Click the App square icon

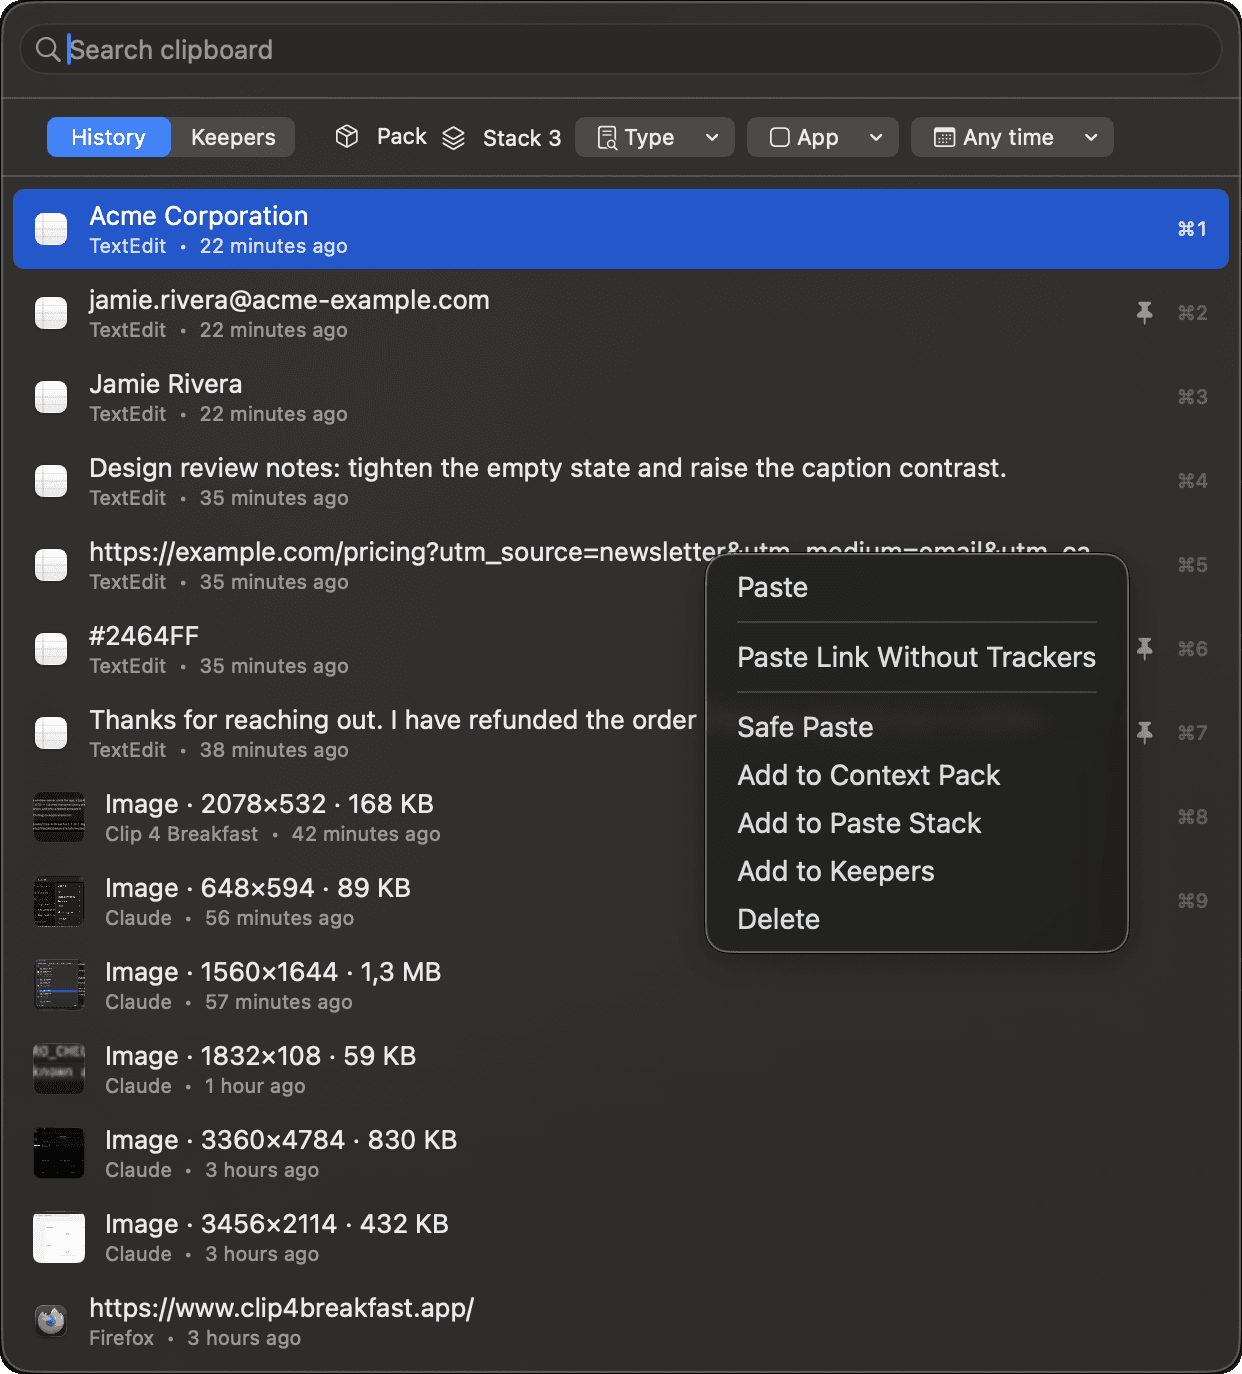(x=780, y=138)
